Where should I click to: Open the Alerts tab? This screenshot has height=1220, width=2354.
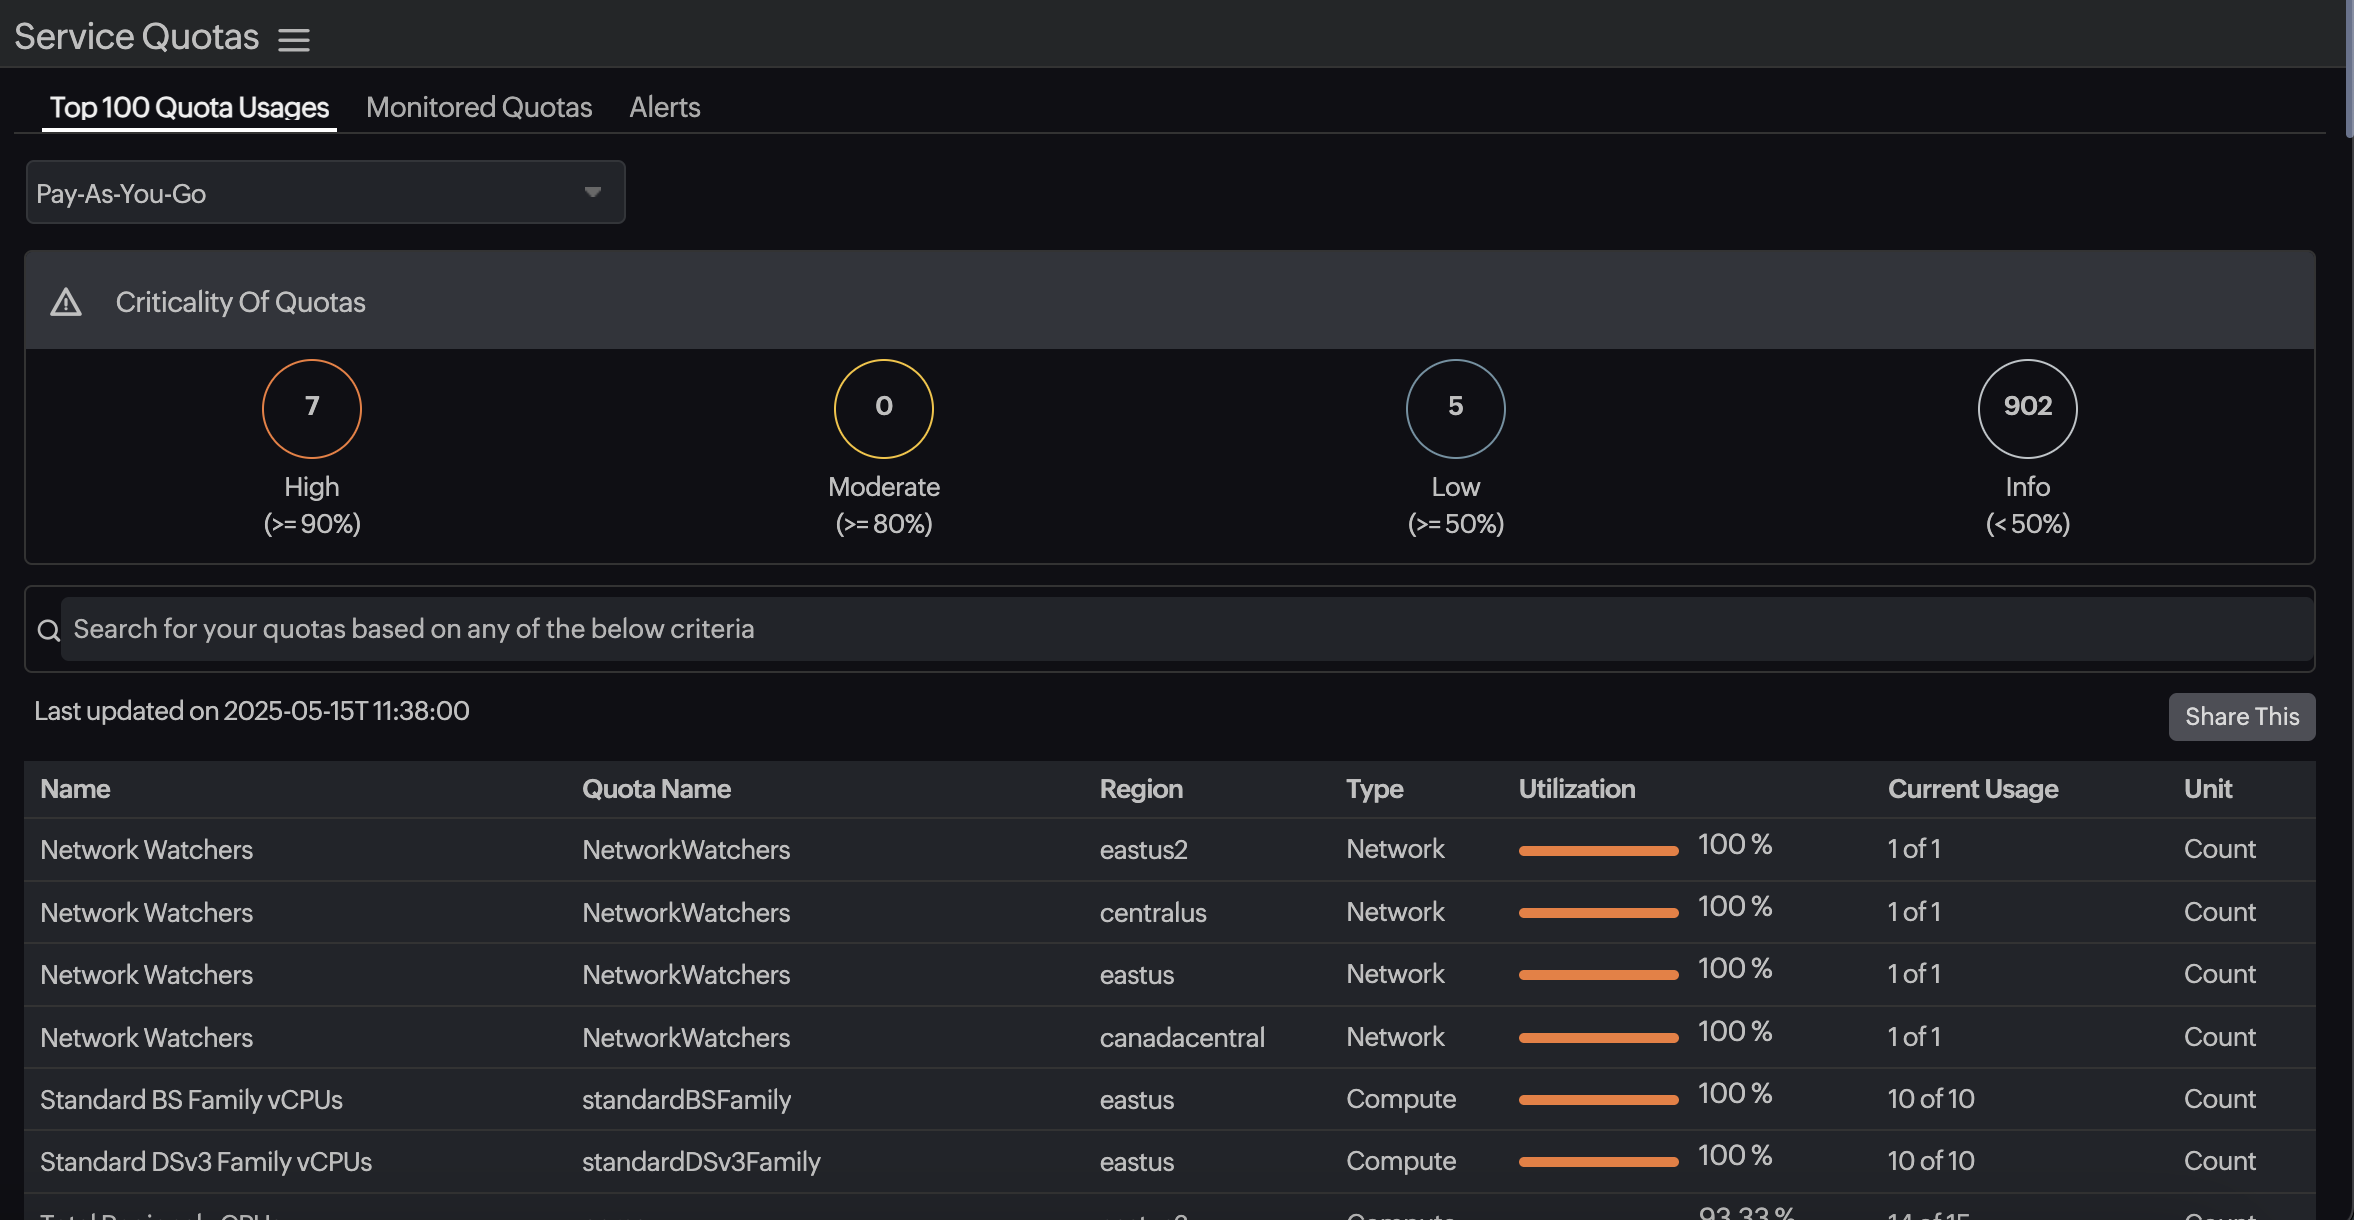(x=664, y=107)
